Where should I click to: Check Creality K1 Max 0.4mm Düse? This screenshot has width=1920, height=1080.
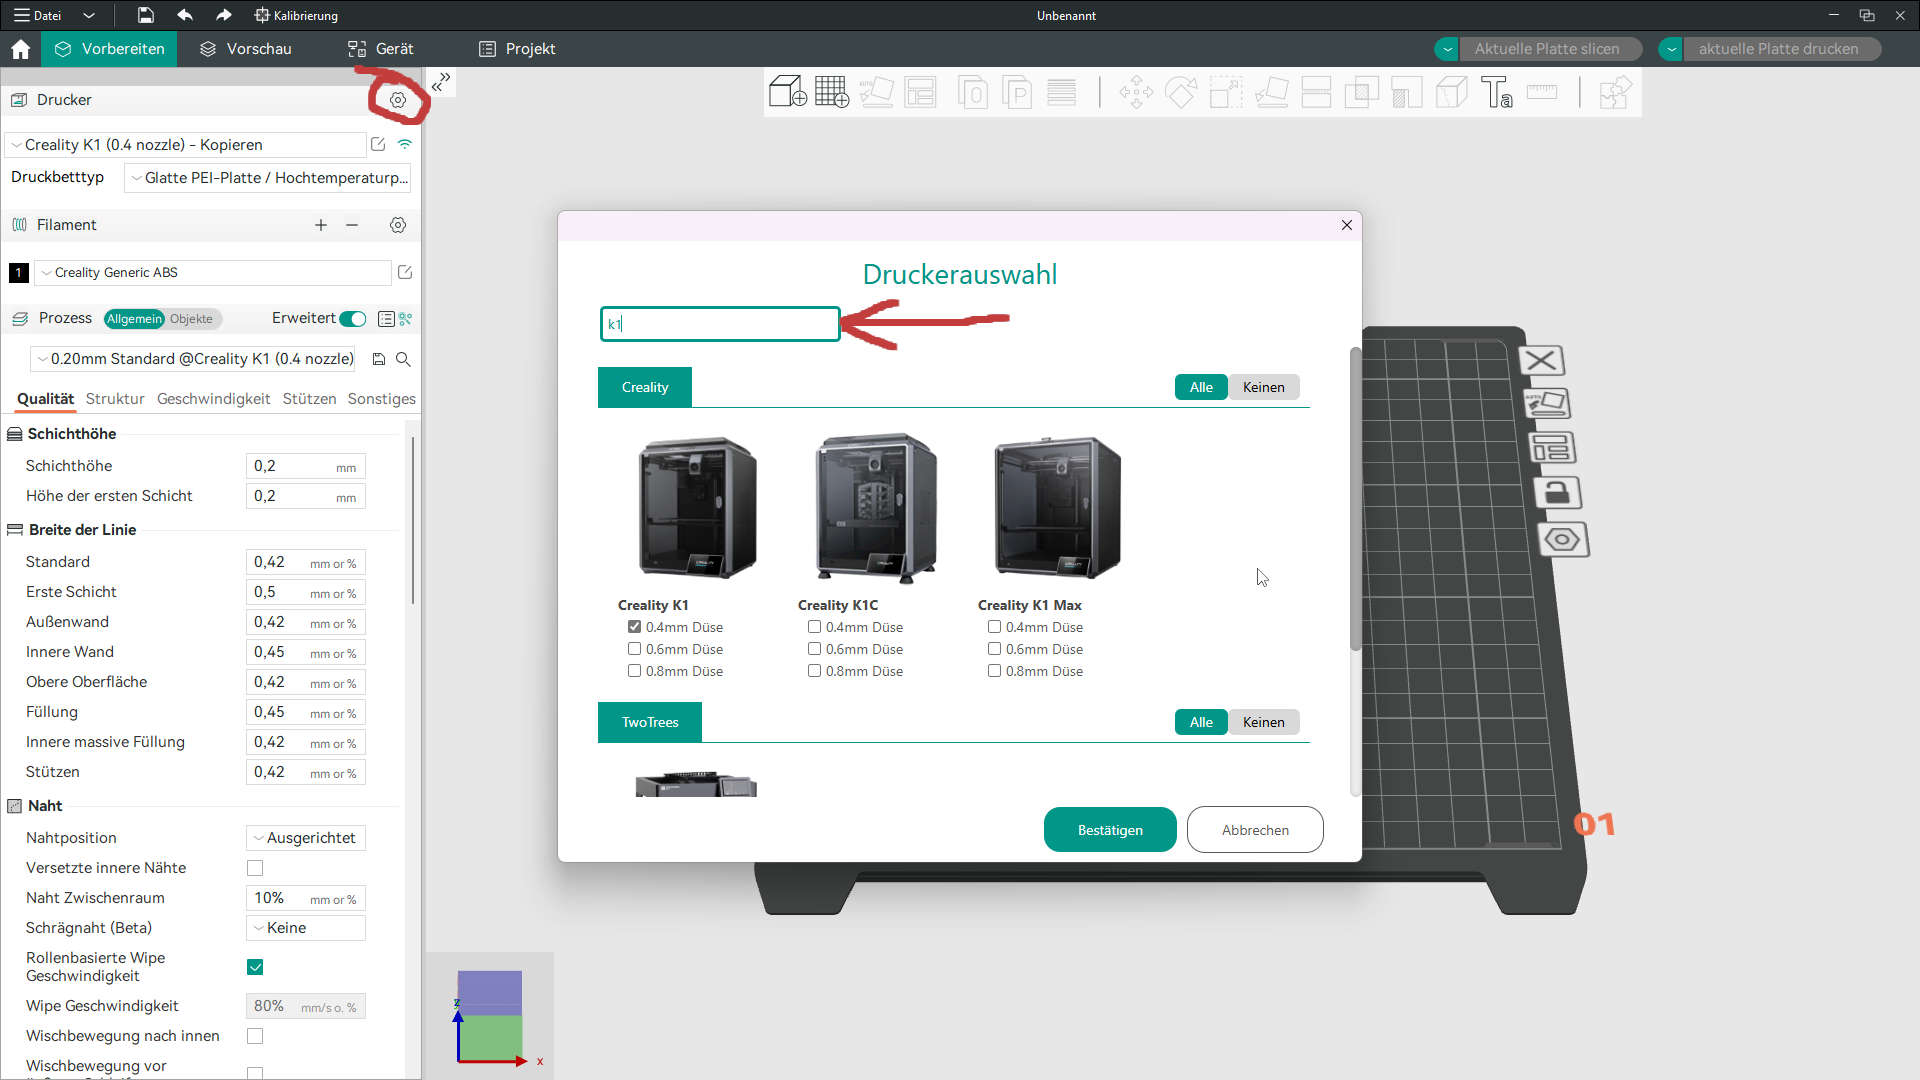point(994,627)
